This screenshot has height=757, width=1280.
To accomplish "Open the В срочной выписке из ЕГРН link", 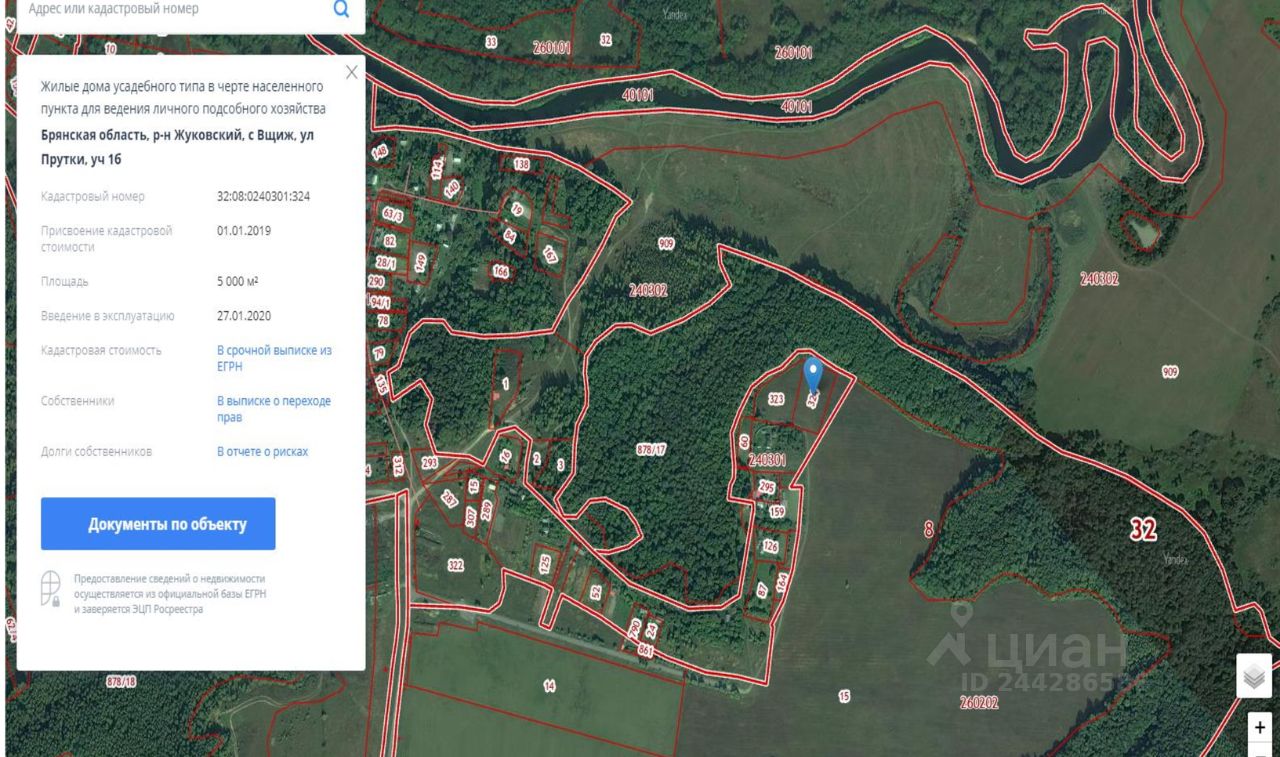I will coord(274,358).
